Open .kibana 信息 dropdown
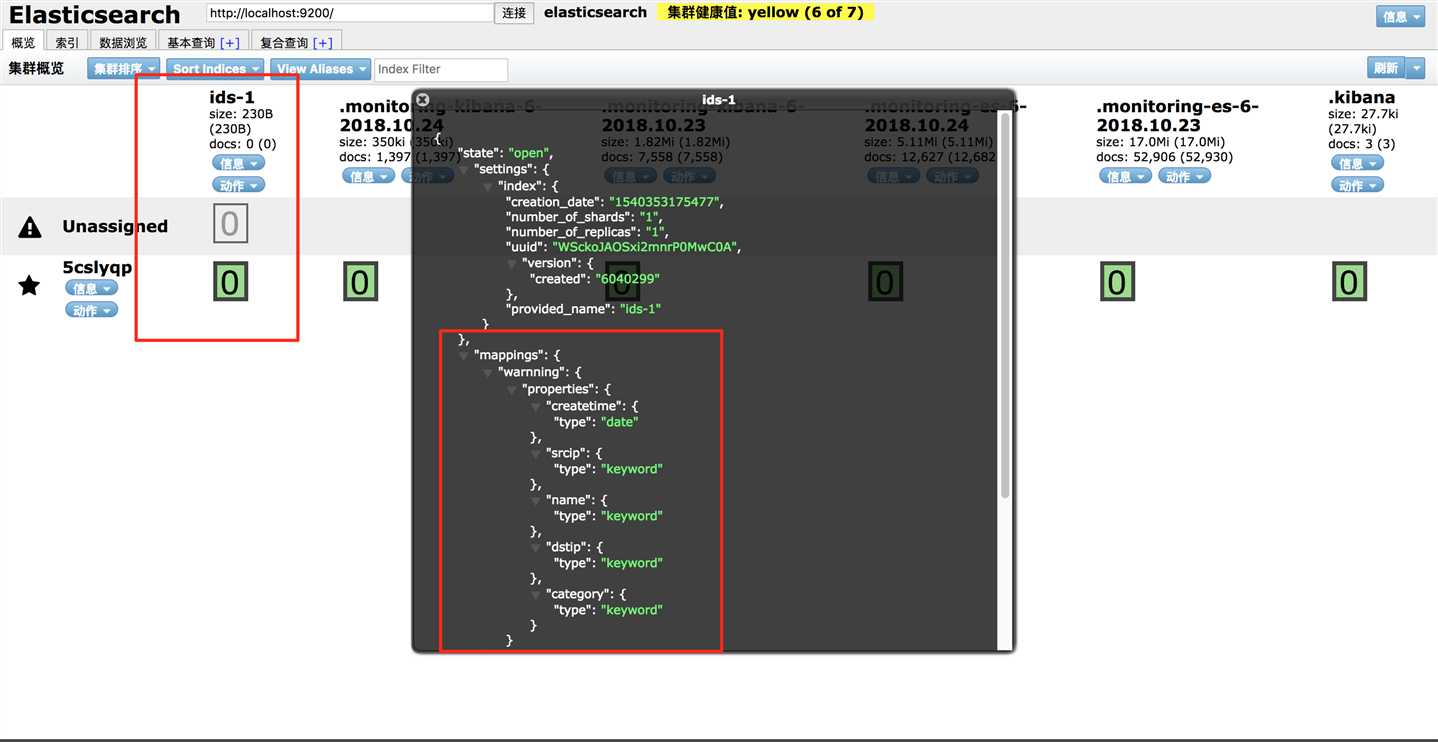Screen dimensions: 1438x742 point(1357,163)
